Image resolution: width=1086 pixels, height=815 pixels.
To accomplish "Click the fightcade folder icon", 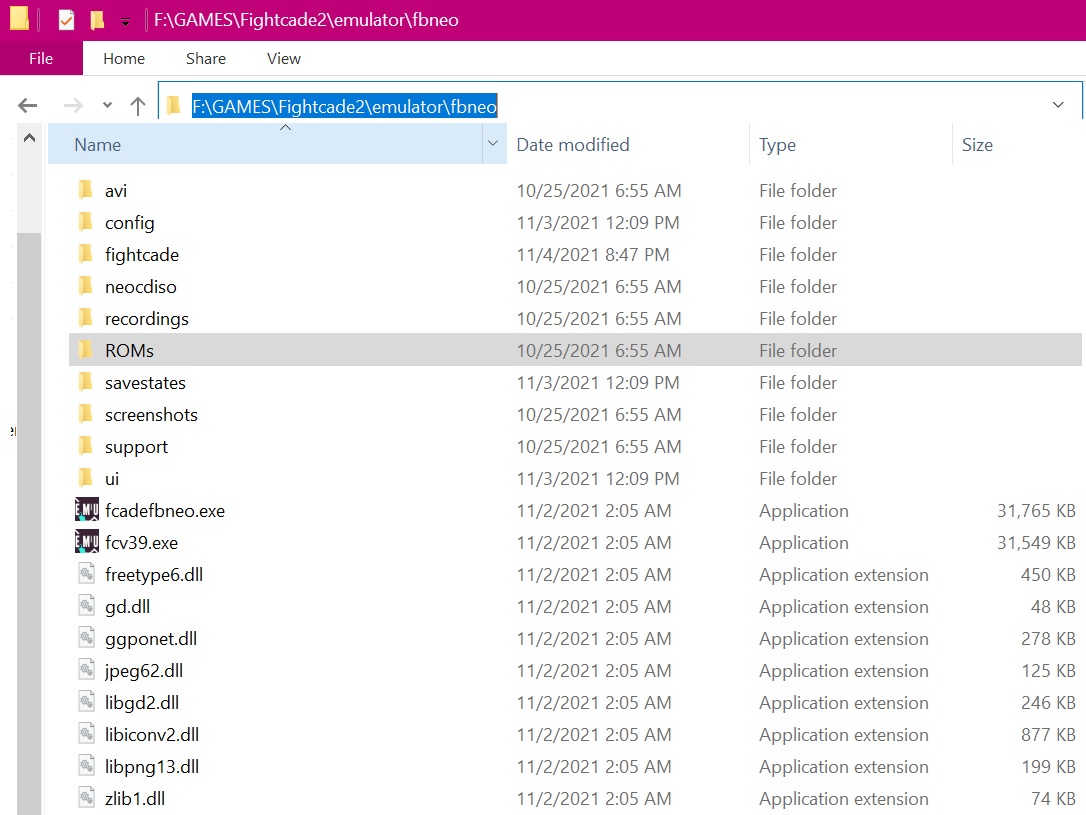I will click(x=86, y=253).
